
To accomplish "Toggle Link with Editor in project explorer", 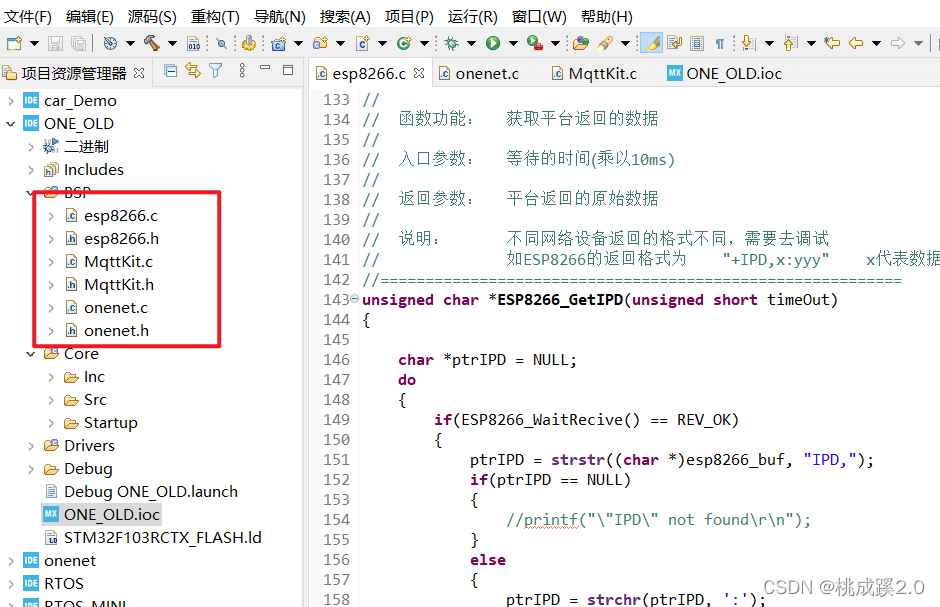I will pos(193,71).
